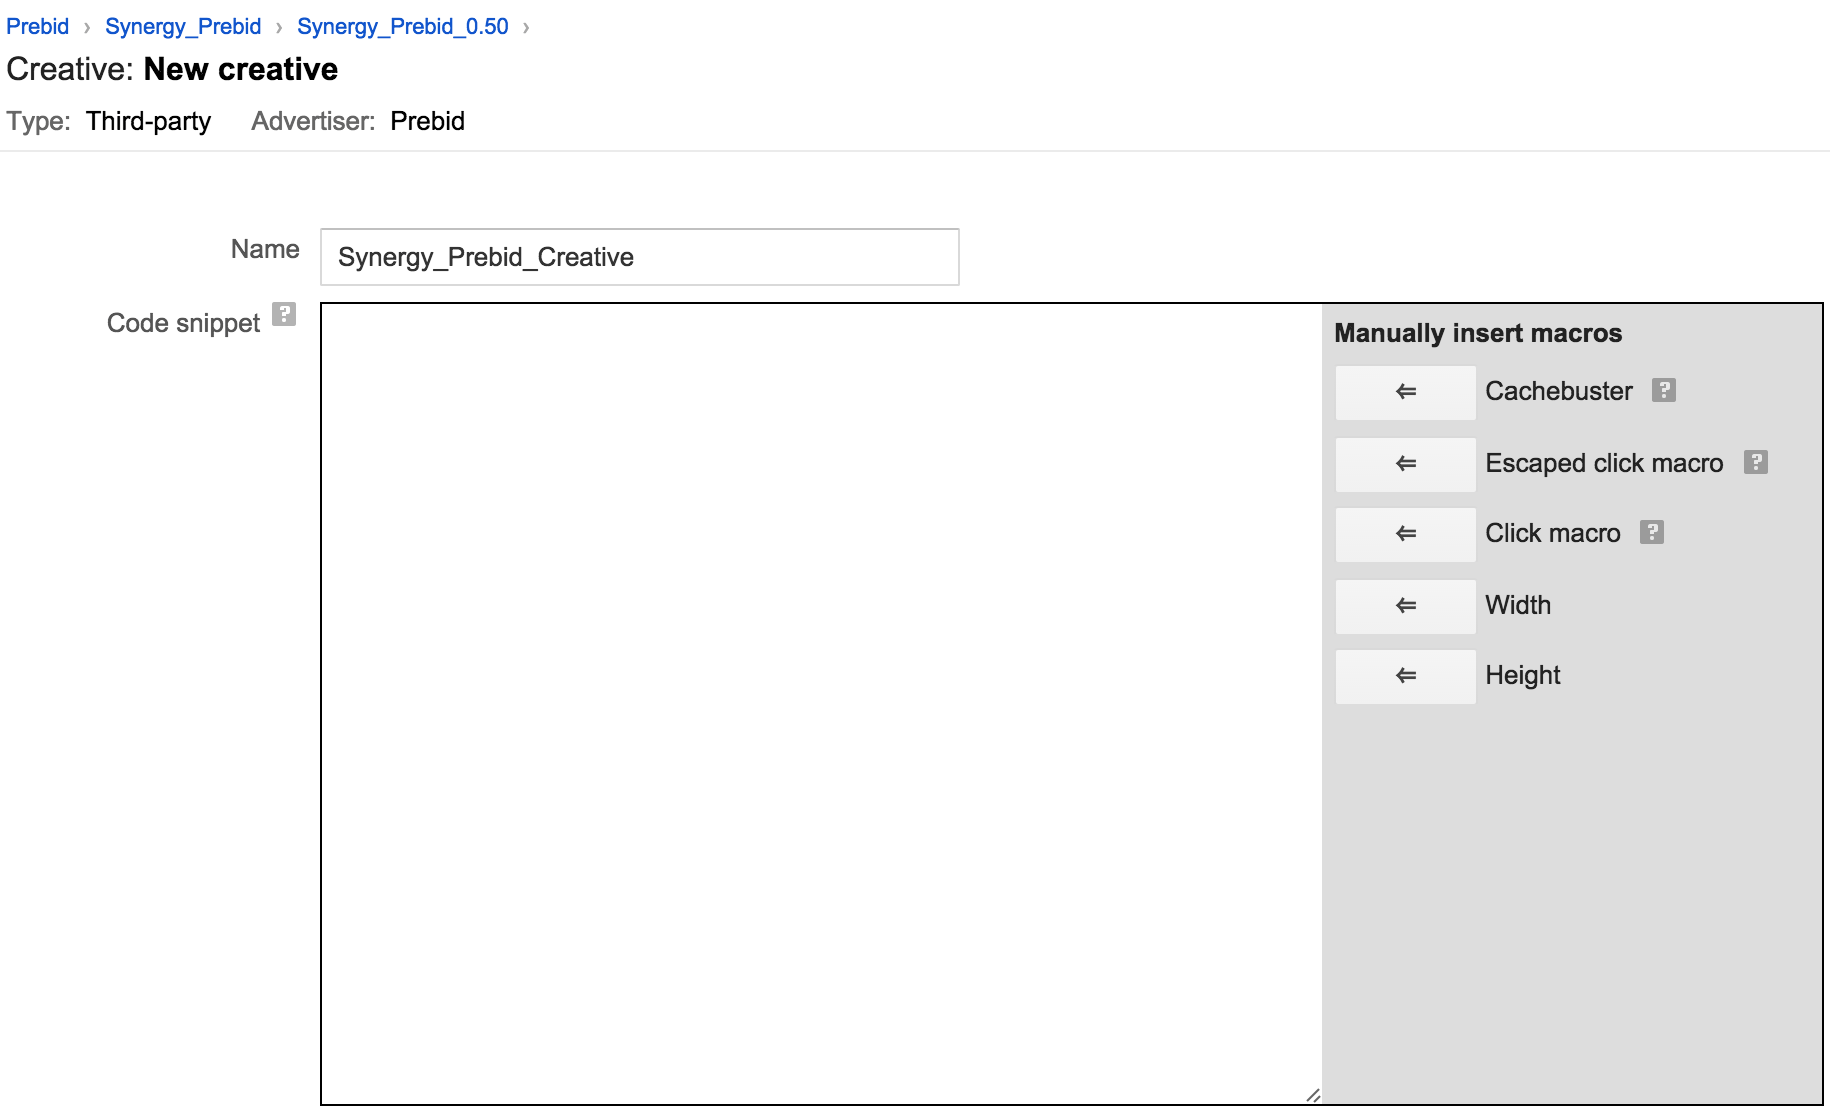Click the Third-party type label
The height and width of the screenshot is (1114, 1830).
point(148,121)
